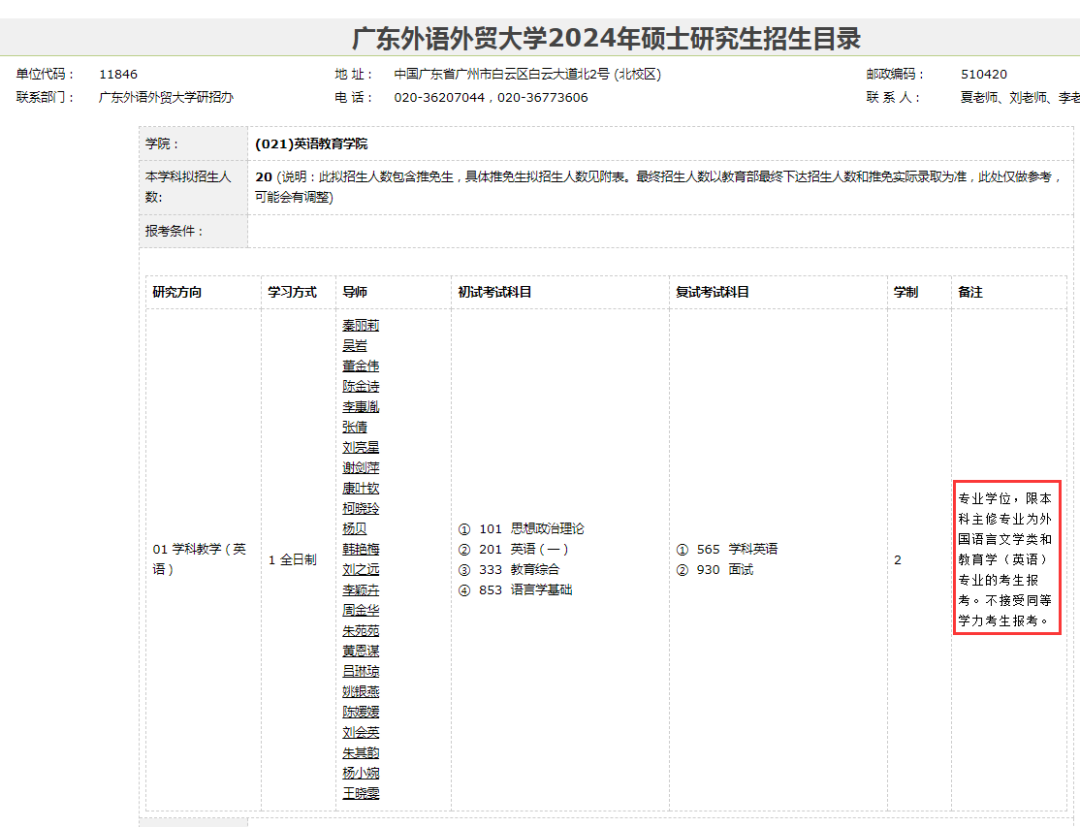
Task: Open supervisor link 董金伟
Action: coord(360,366)
